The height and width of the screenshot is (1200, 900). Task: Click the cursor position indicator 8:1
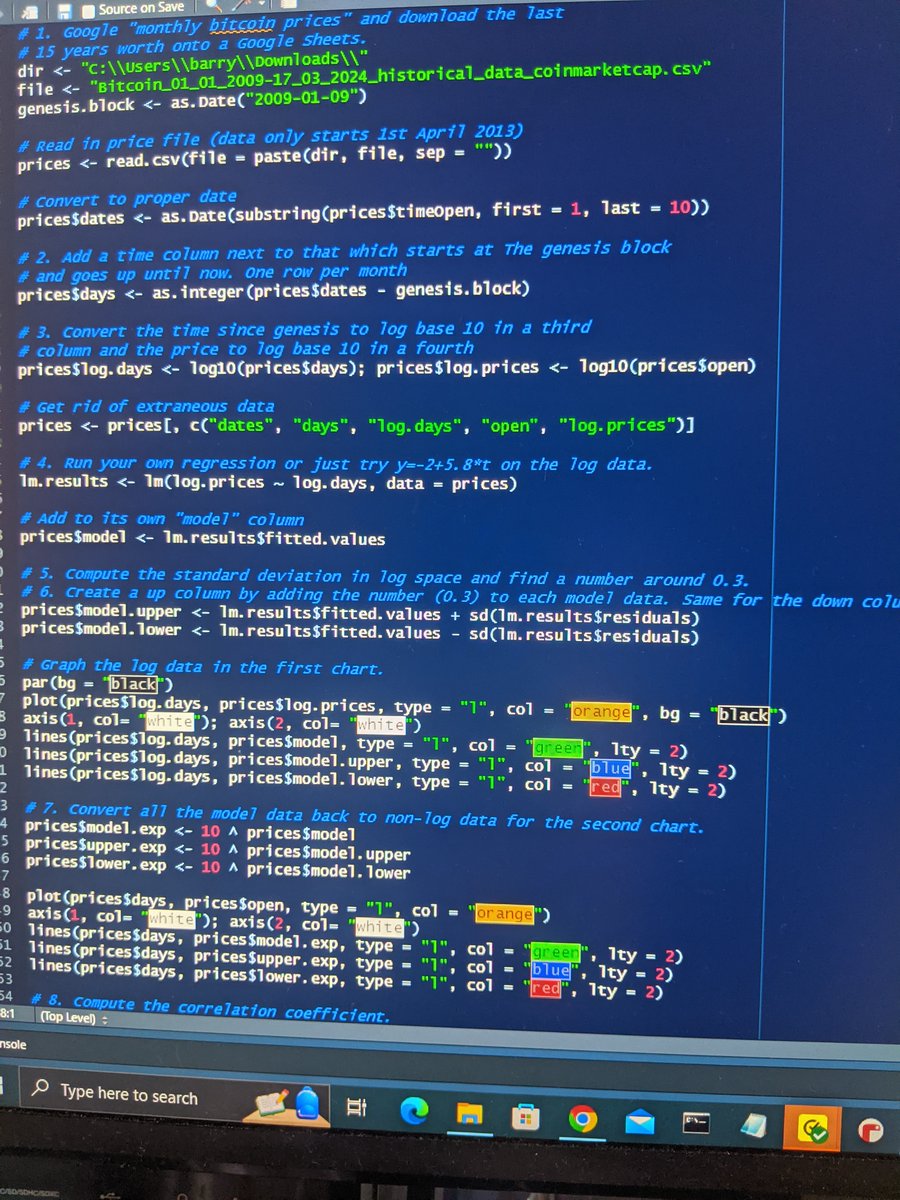coord(10,1014)
